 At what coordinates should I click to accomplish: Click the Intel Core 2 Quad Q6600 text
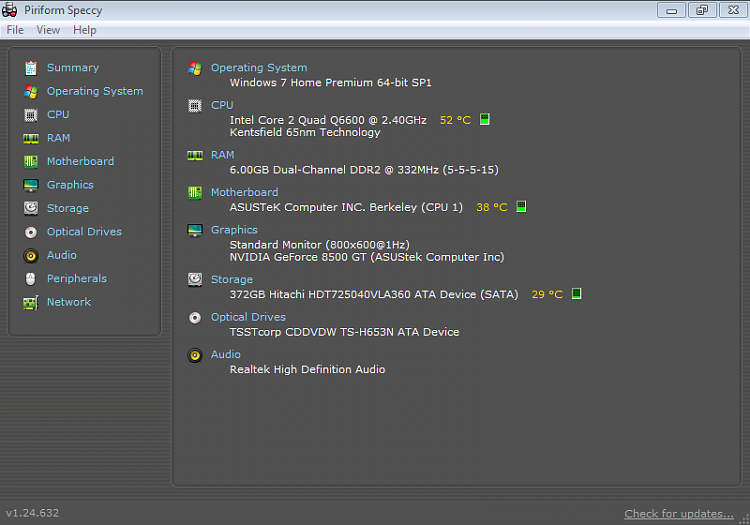point(328,120)
